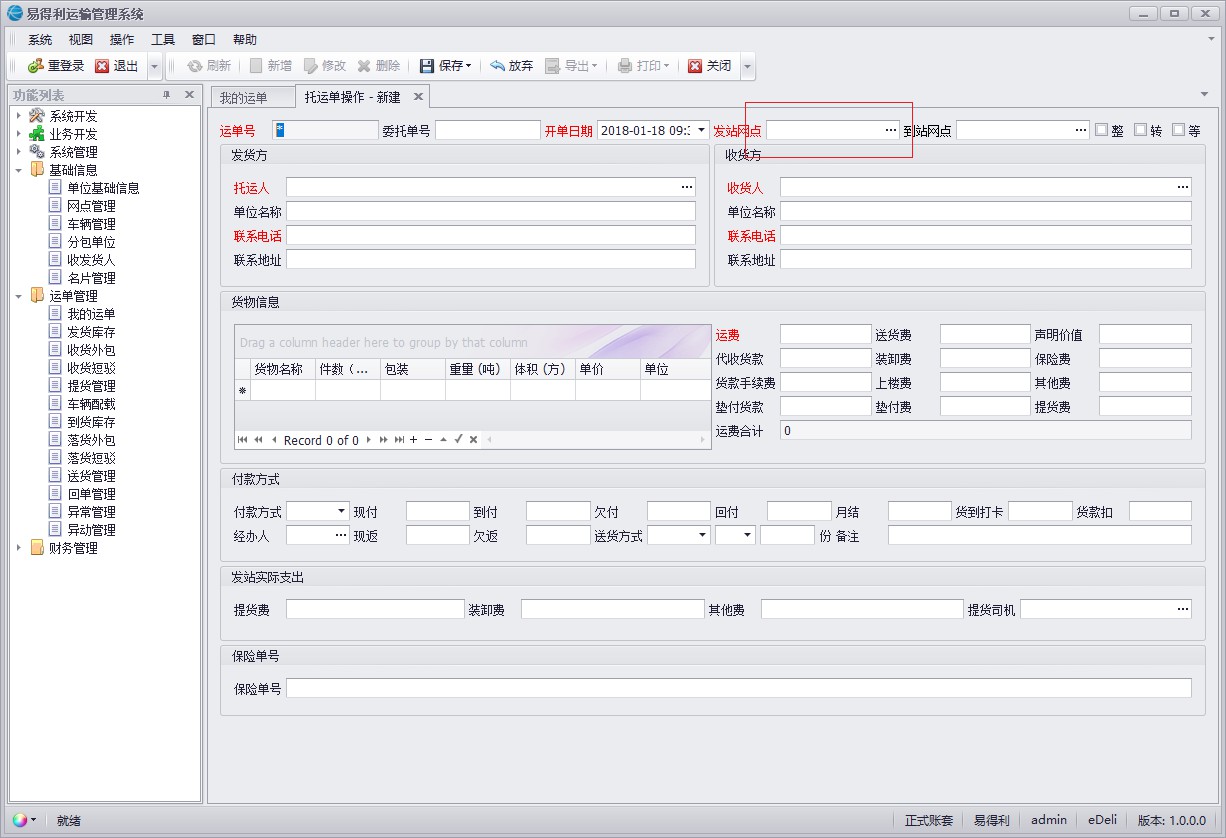This screenshot has width=1226, height=838.
Task: Enable the 整 checkbox
Action: pos(1101,129)
